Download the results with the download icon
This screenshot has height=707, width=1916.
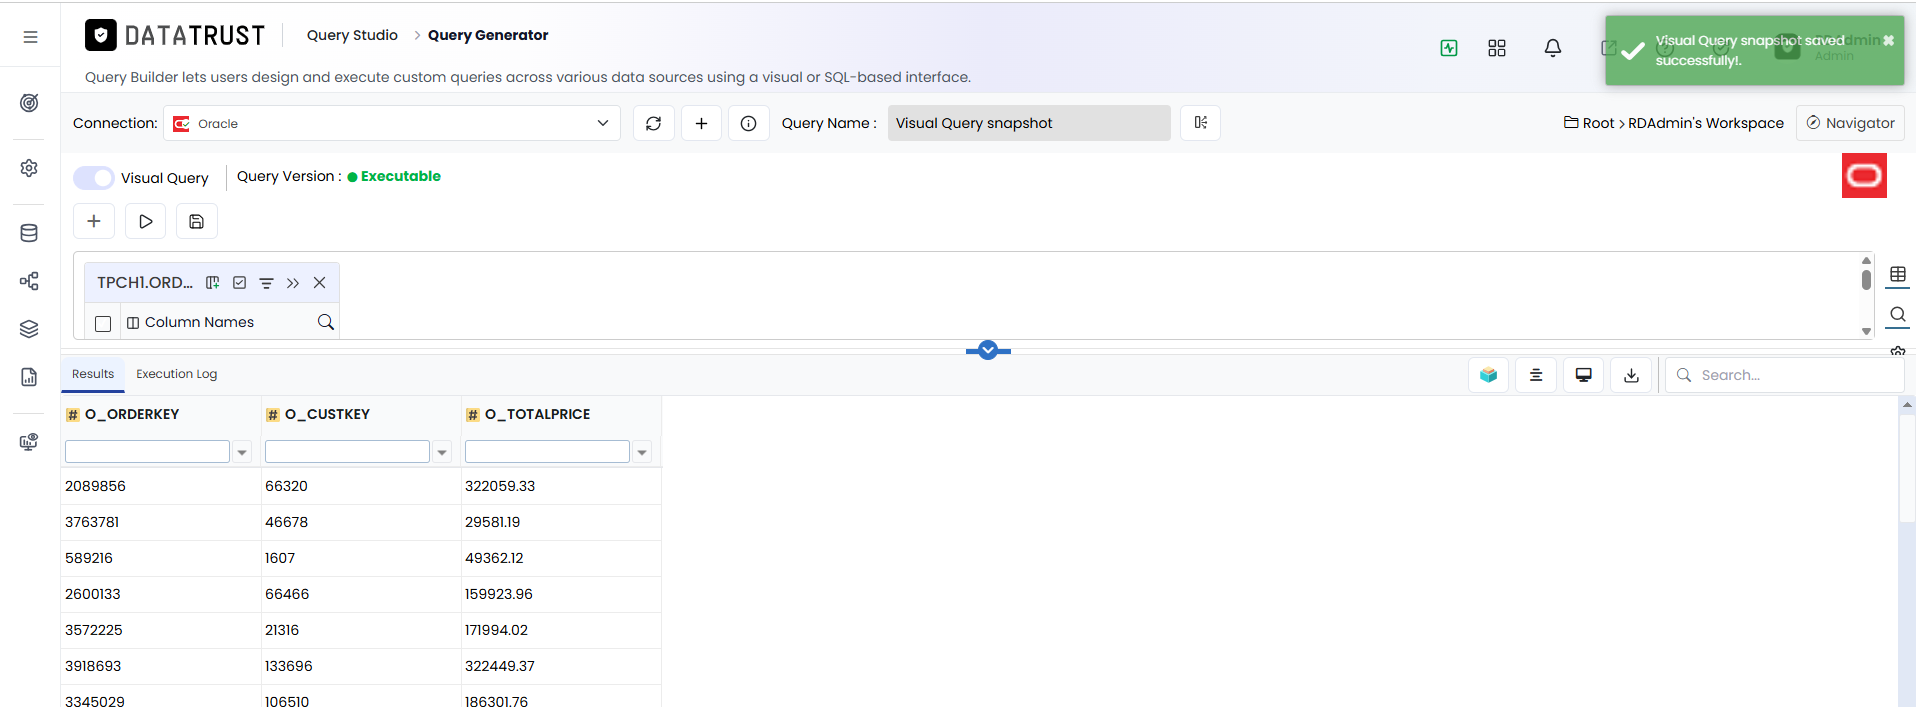pyautogui.click(x=1631, y=375)
